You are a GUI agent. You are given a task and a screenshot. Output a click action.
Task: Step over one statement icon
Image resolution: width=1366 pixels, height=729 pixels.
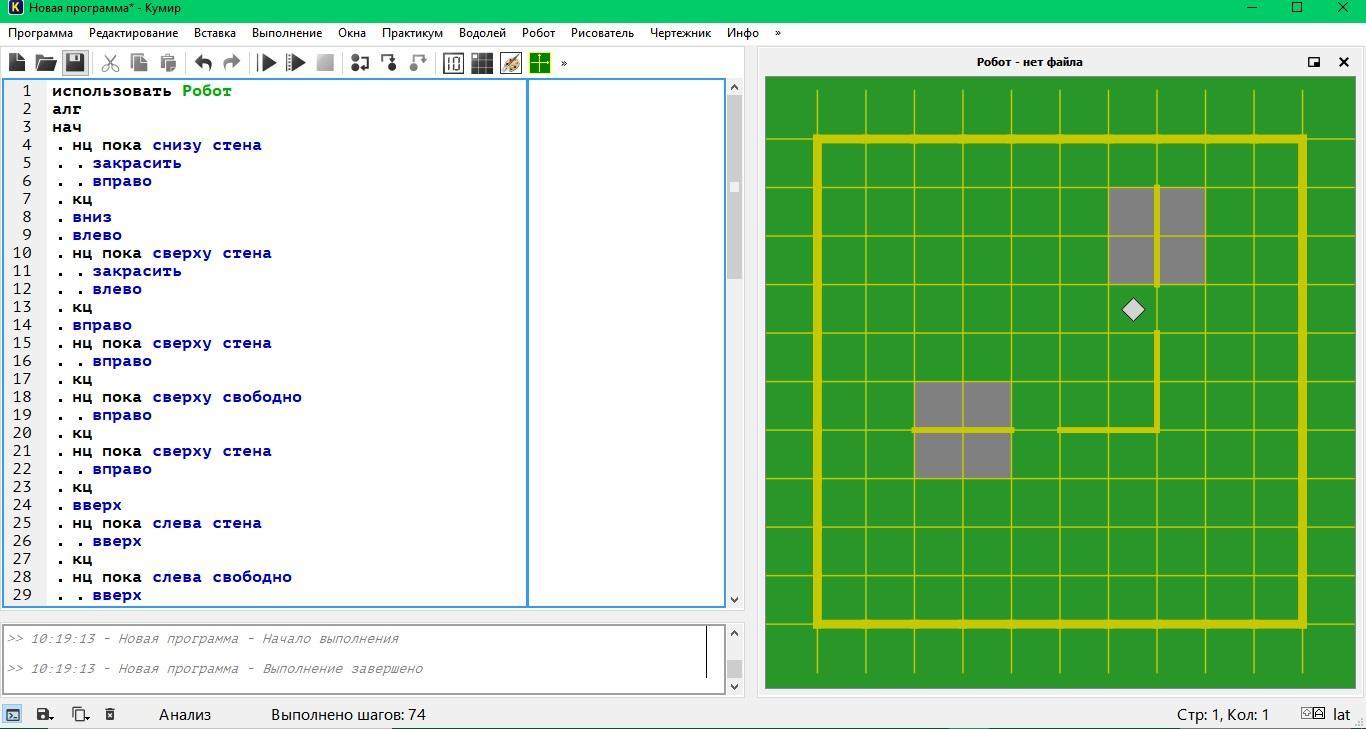pyautogui.click(x=360, y=63)
